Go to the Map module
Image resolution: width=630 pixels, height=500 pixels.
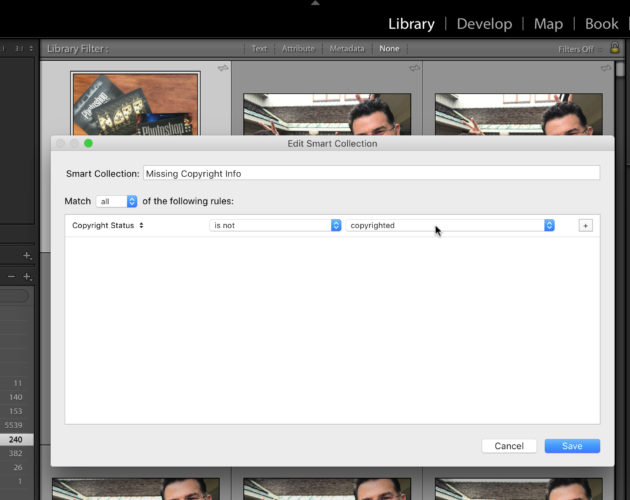point(548,24)
